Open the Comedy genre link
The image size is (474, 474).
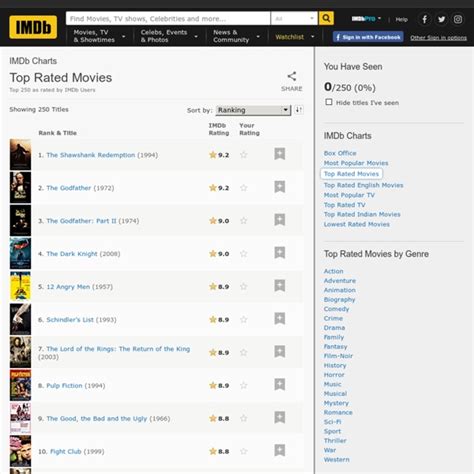[336, 309]
